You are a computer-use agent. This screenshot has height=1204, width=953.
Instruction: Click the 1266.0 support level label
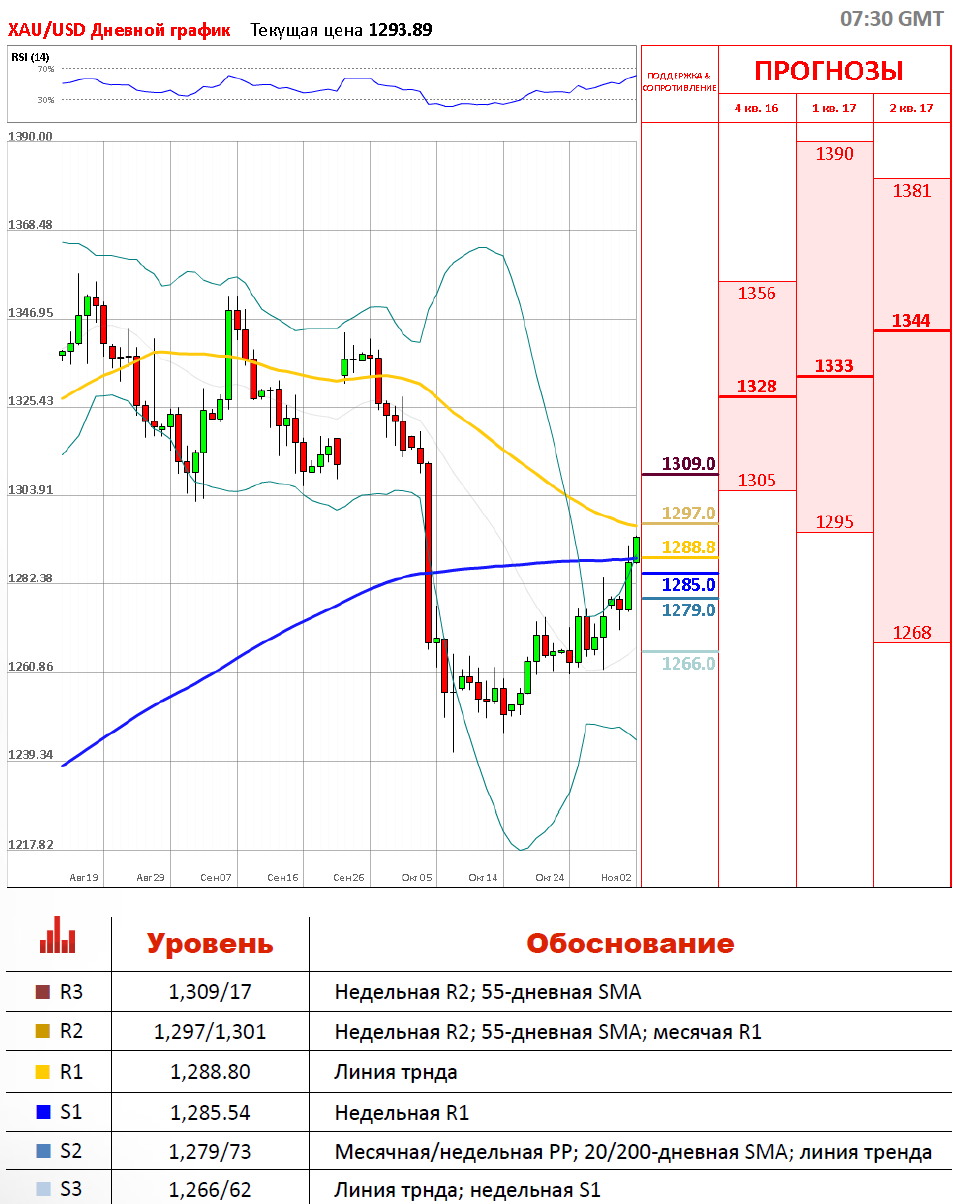point(689,662)
